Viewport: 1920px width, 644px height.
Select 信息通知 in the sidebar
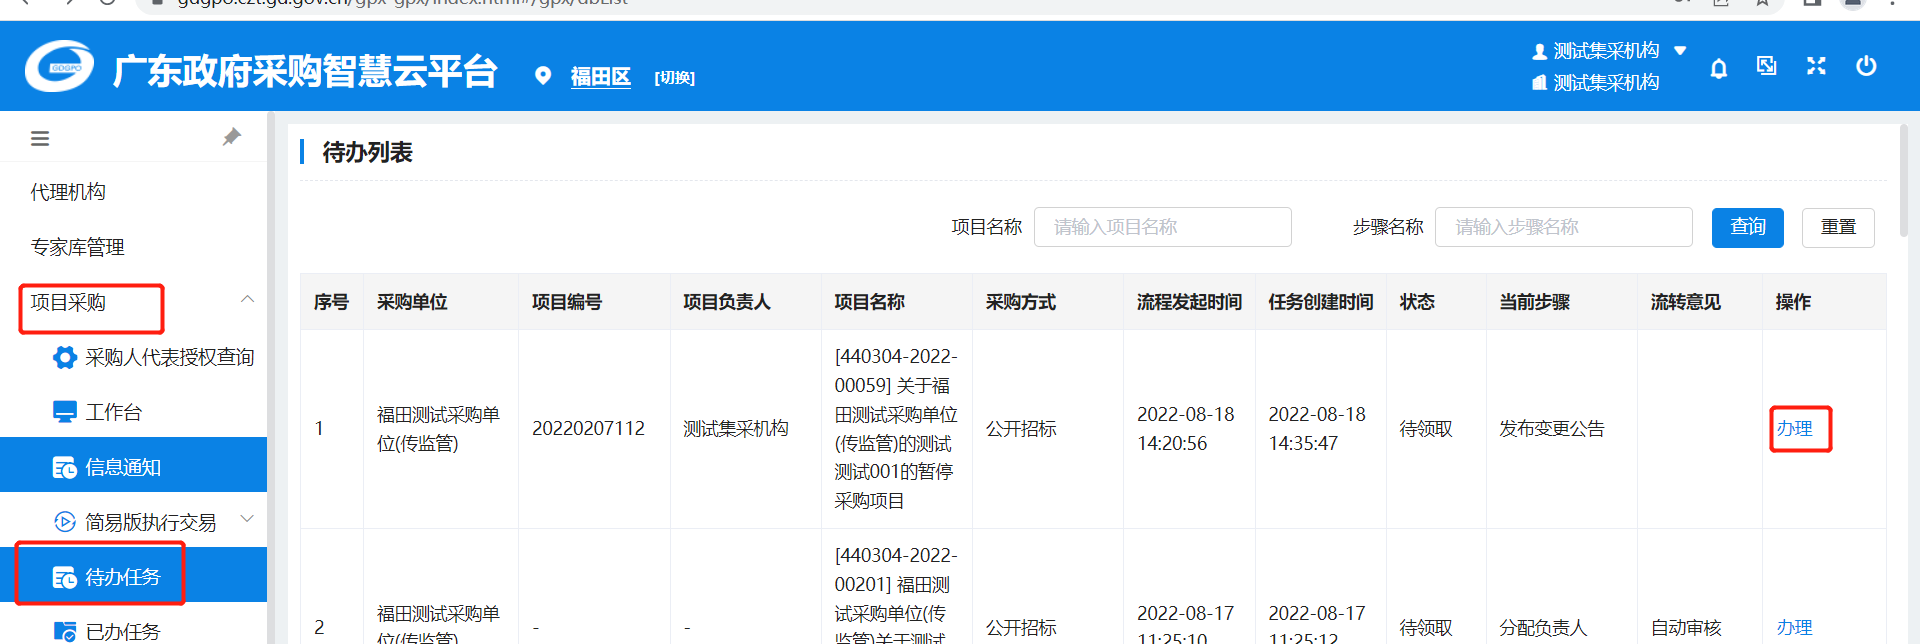(x=122, y=467)
